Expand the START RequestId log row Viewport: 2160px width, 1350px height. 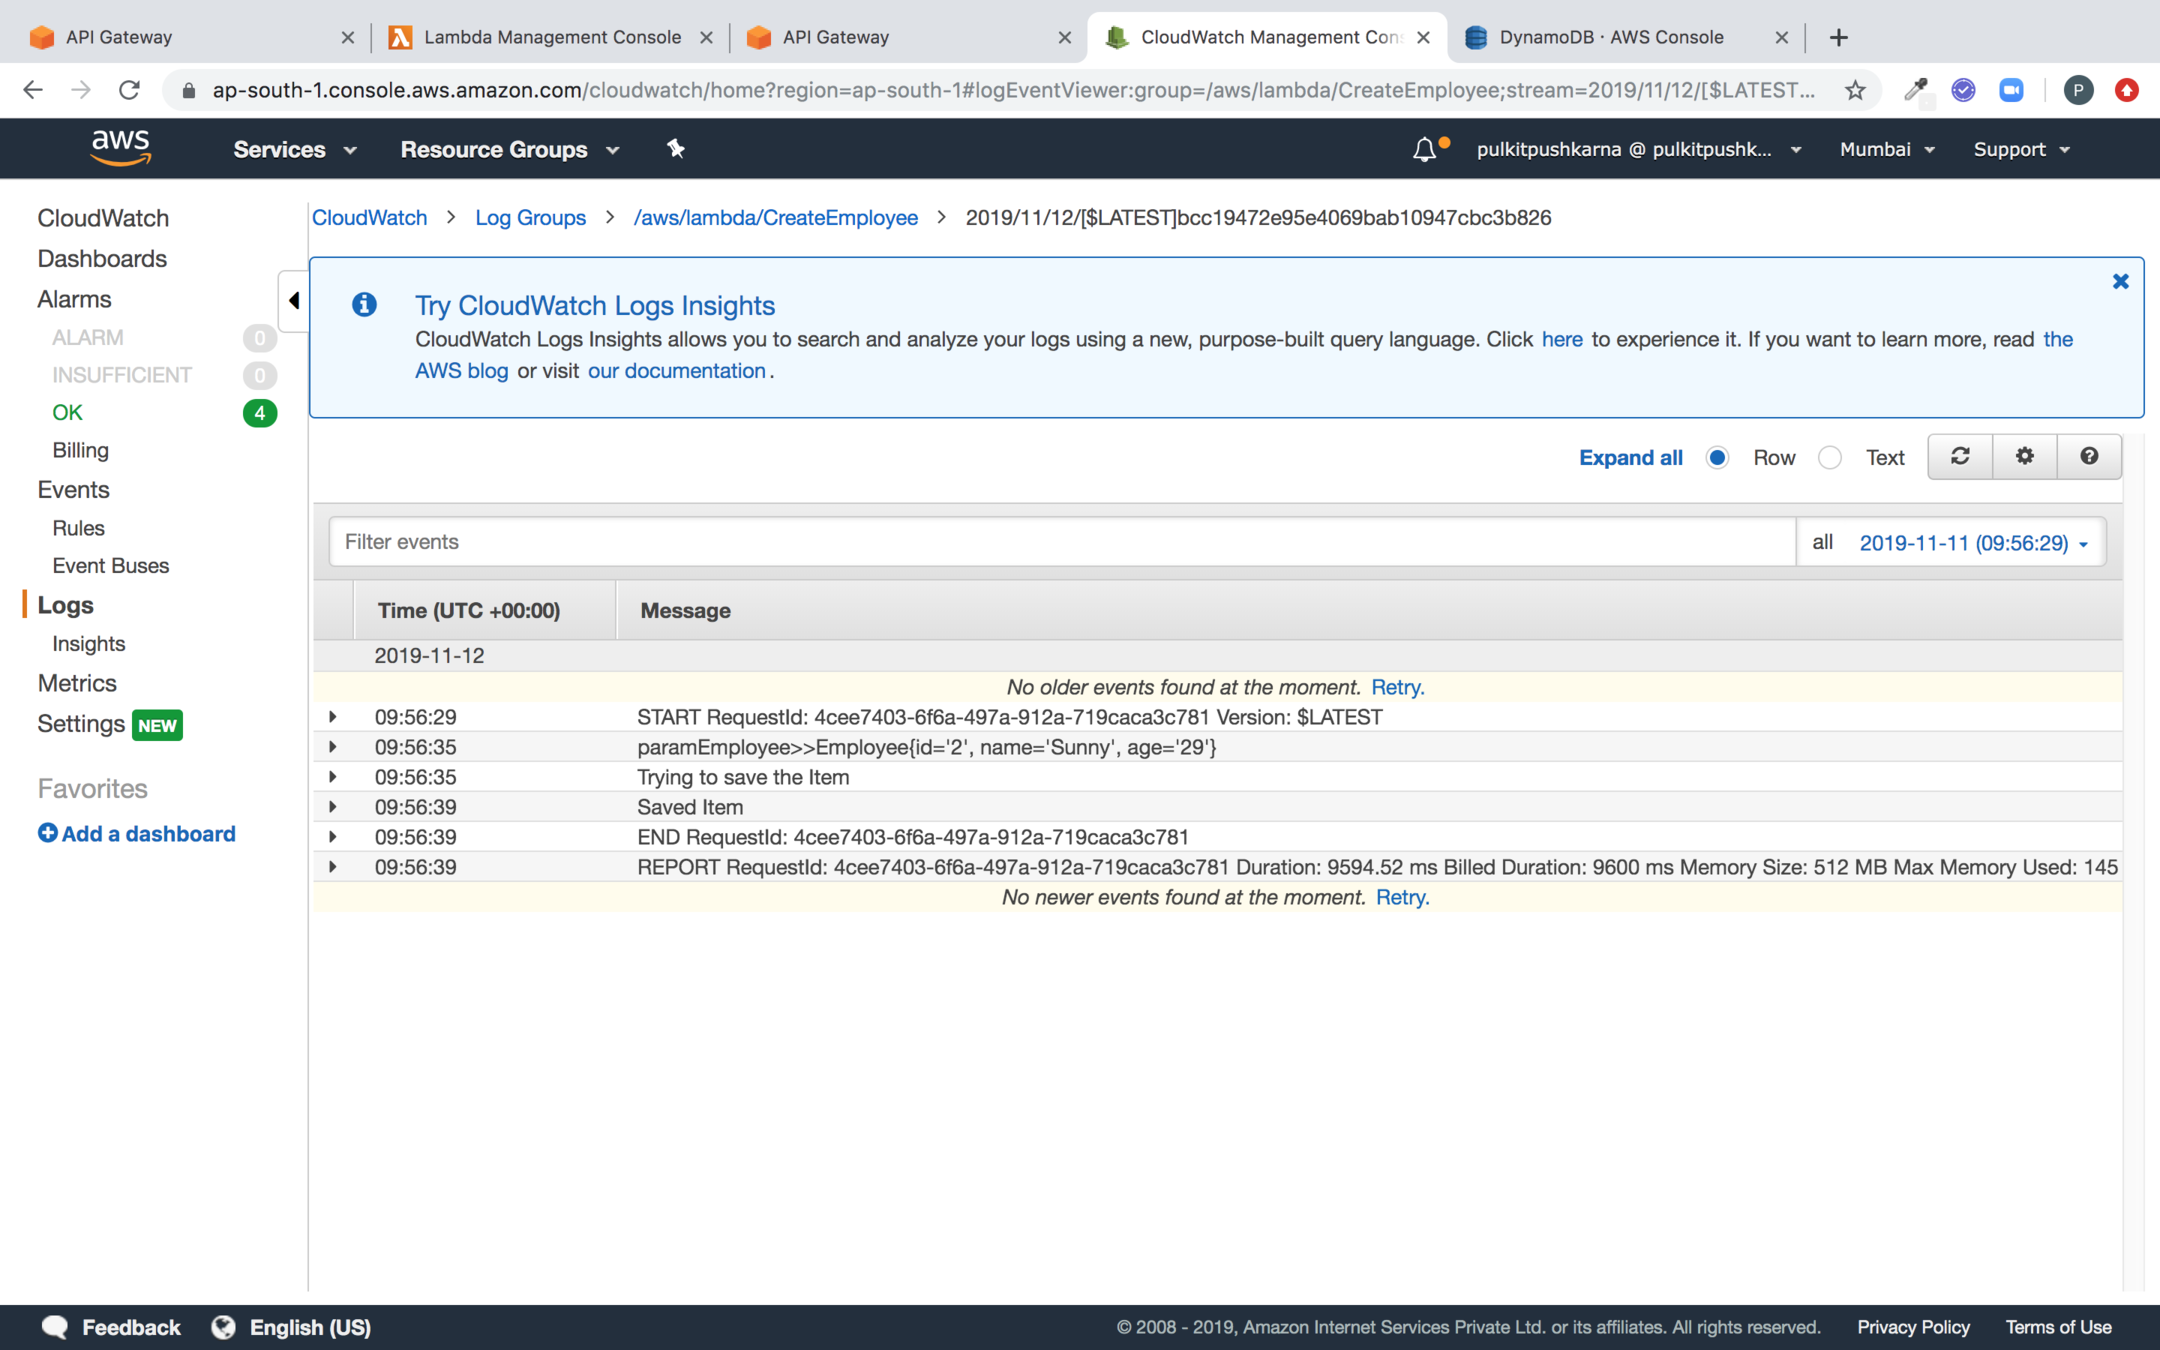333,717
